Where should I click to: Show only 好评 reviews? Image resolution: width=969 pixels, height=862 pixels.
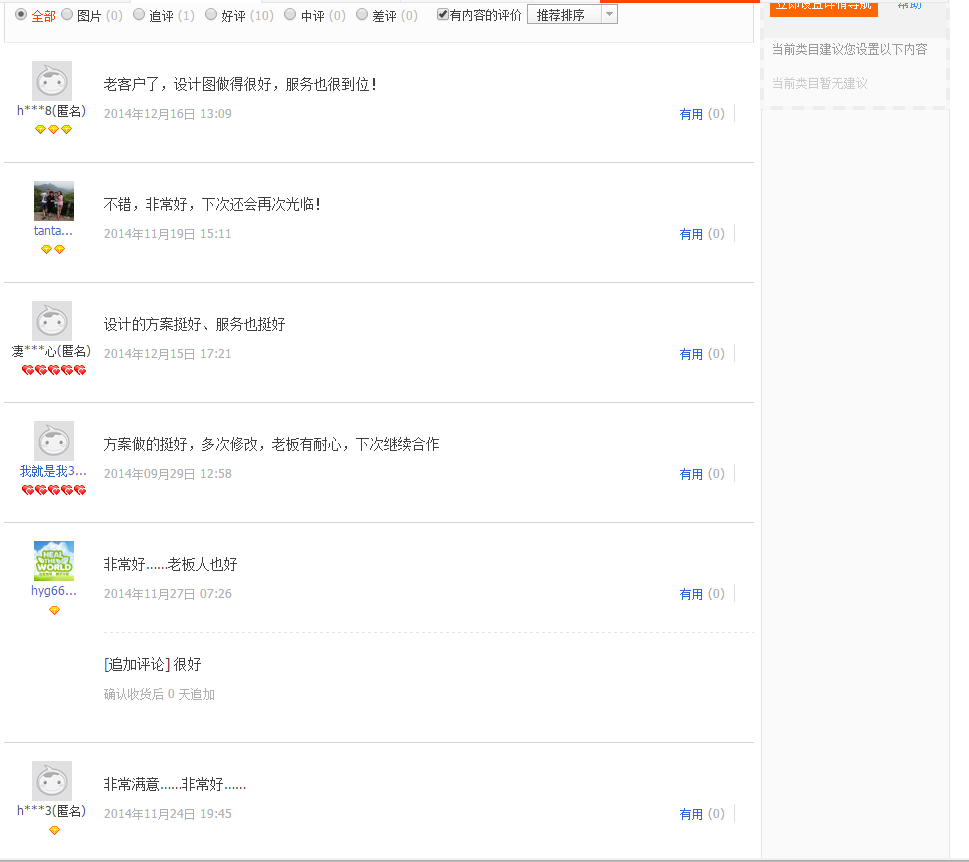(211, 15)
